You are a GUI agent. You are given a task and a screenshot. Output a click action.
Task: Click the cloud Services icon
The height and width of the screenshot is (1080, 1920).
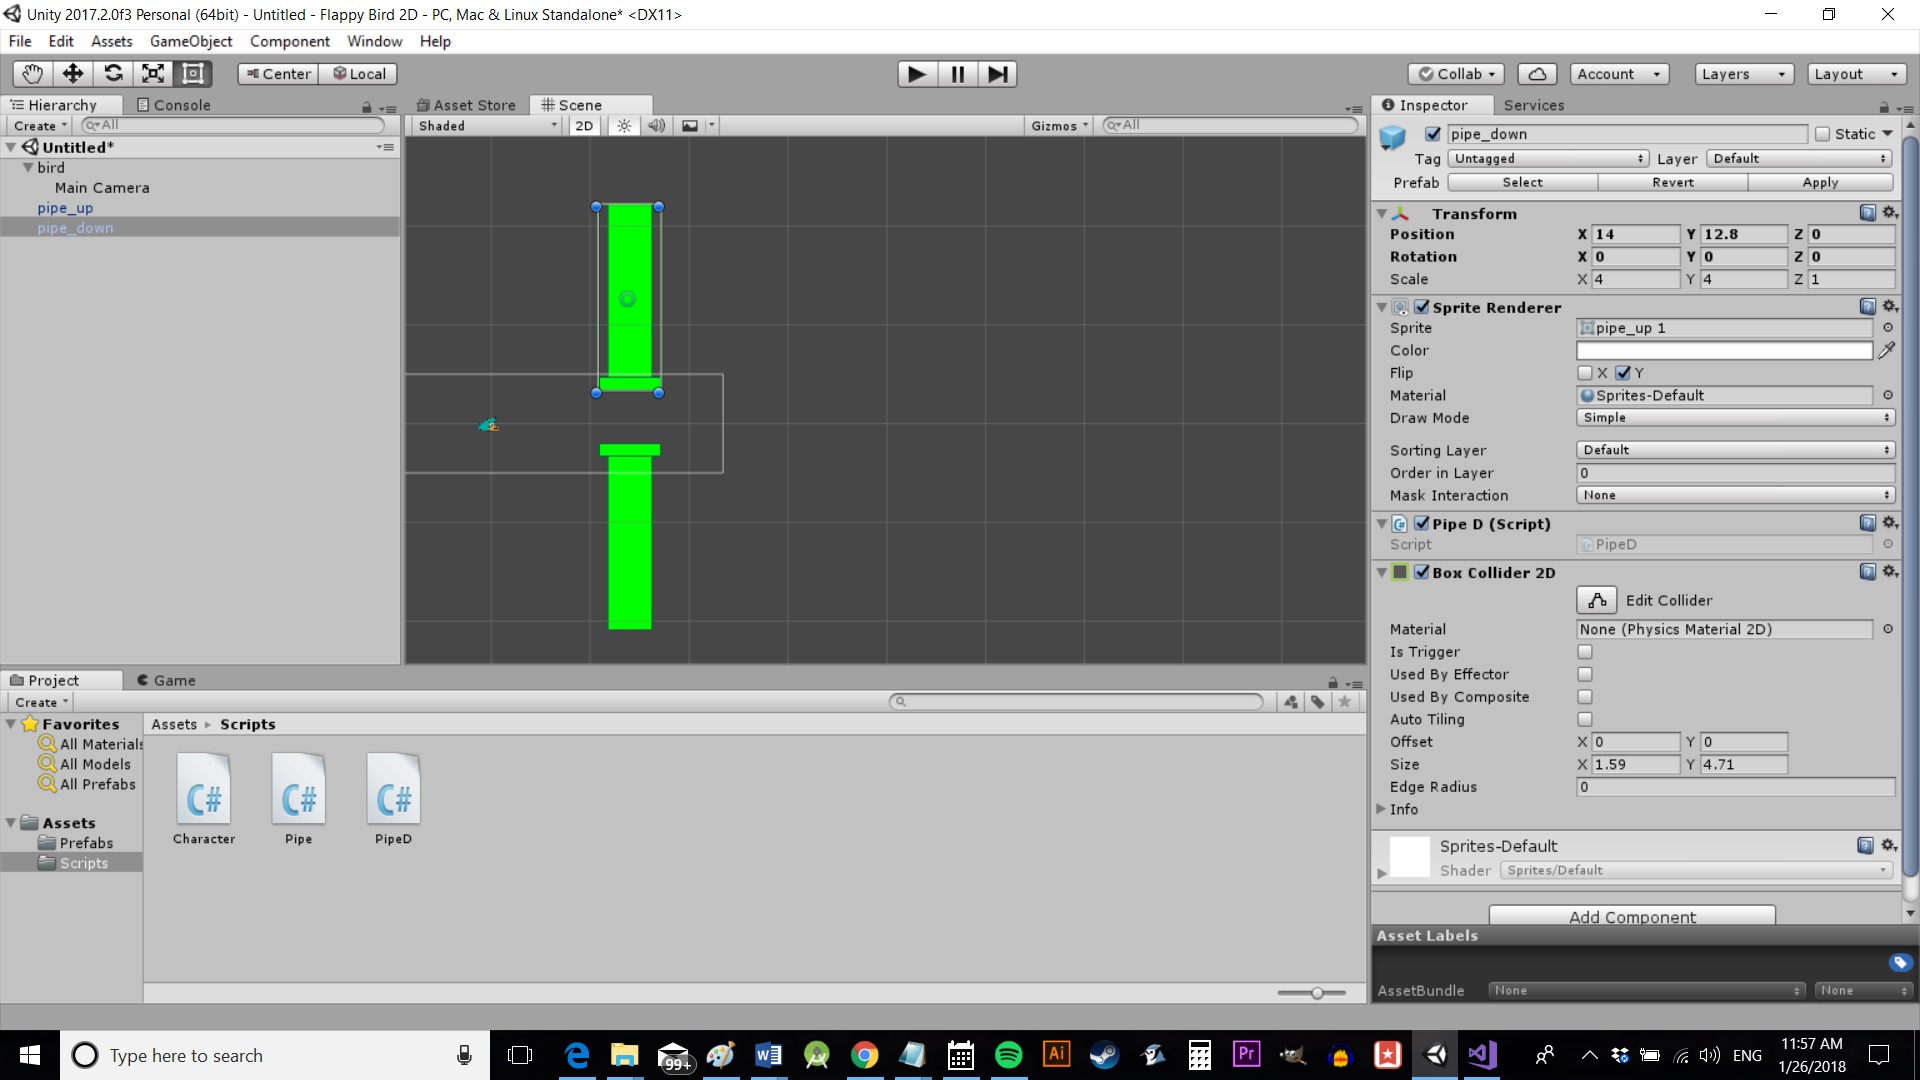pos(1537,74)
